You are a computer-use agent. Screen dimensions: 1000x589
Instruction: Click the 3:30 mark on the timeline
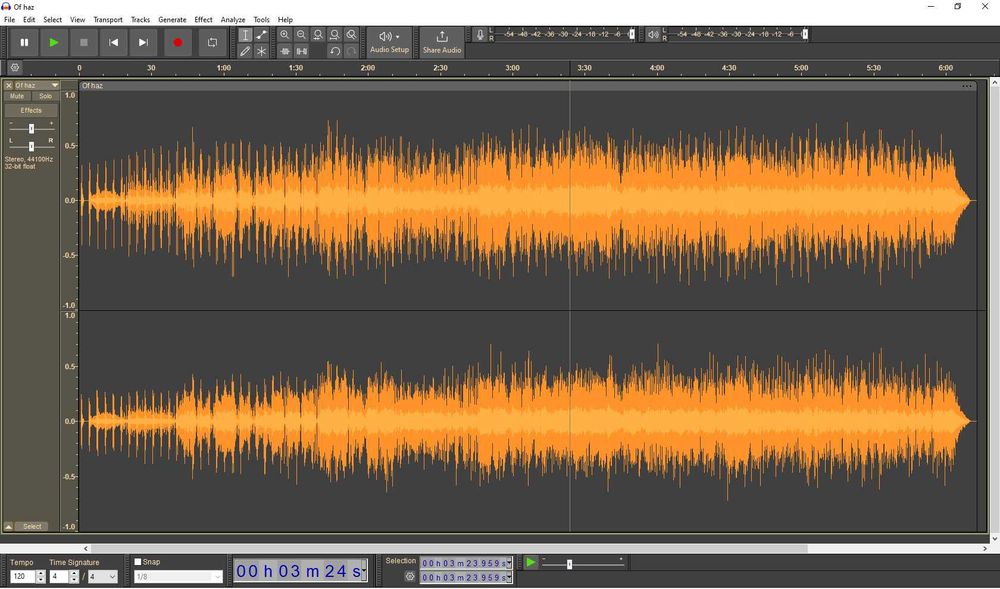coord(584,68)
